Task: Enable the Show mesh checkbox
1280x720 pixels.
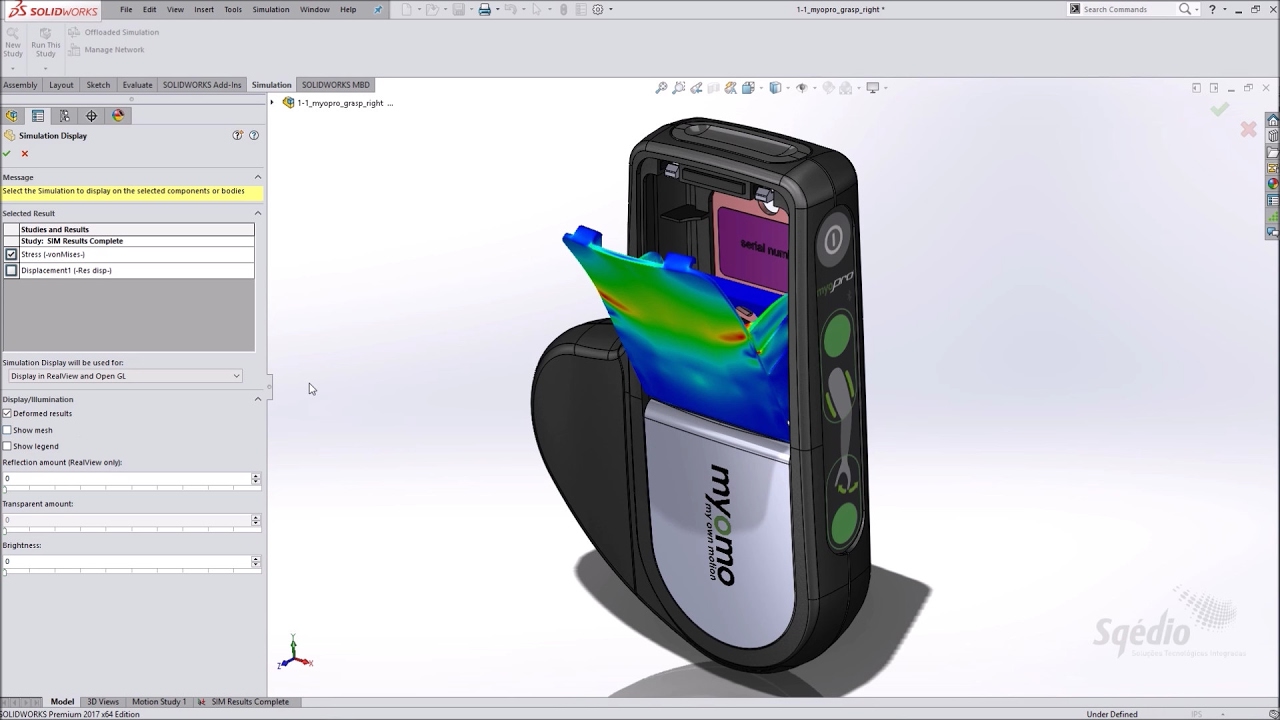Action: [x=7, y=430]
